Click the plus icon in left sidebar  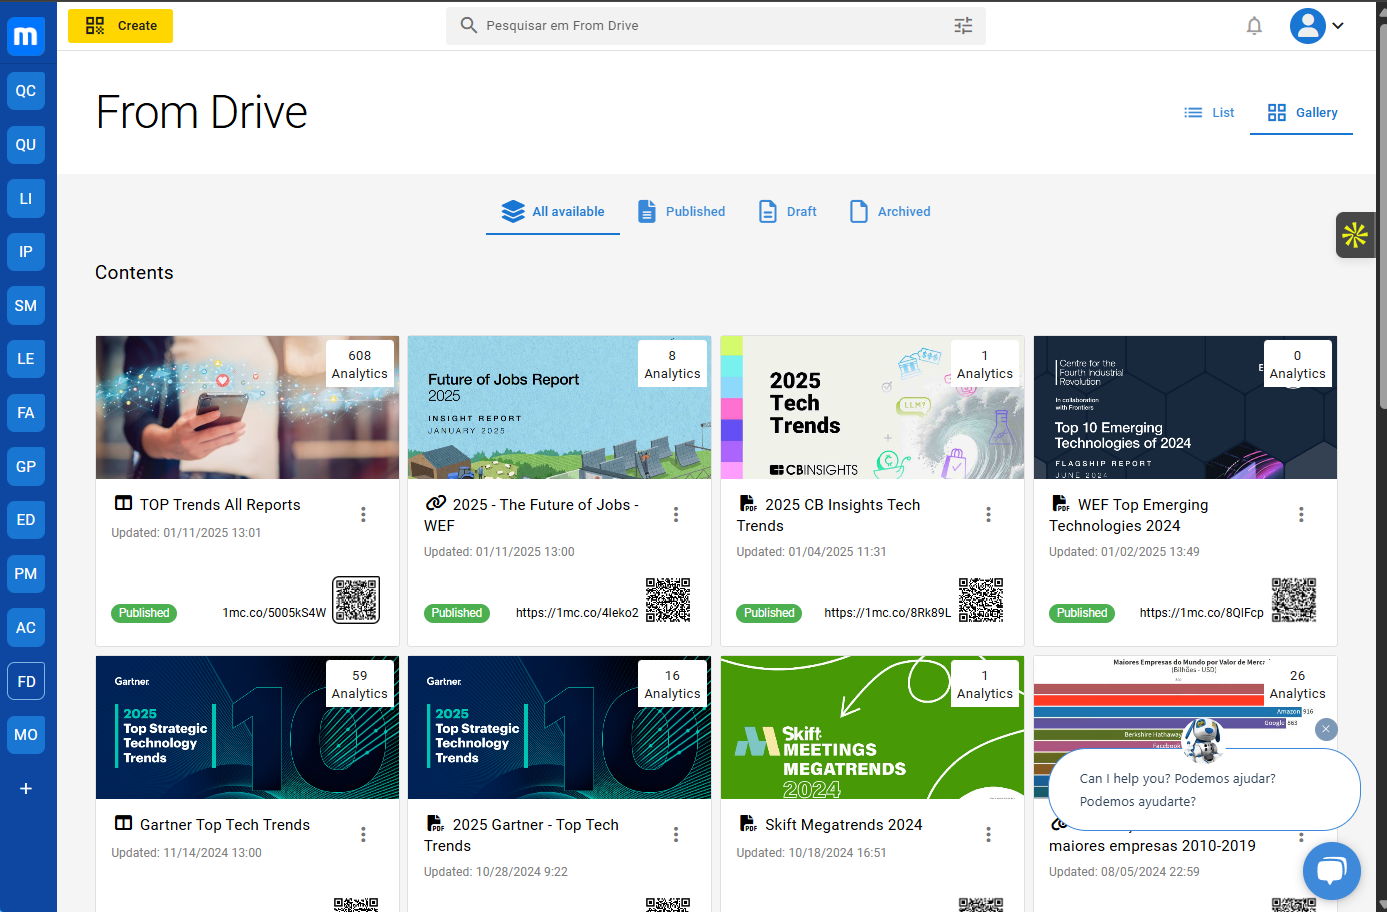tap(26, 788)
